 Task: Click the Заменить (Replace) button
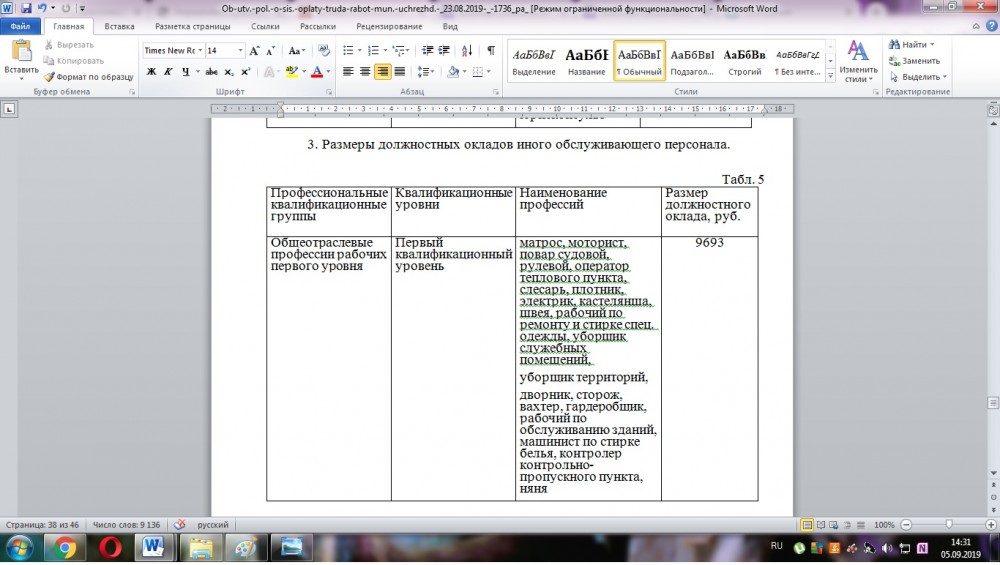point(919,61)
